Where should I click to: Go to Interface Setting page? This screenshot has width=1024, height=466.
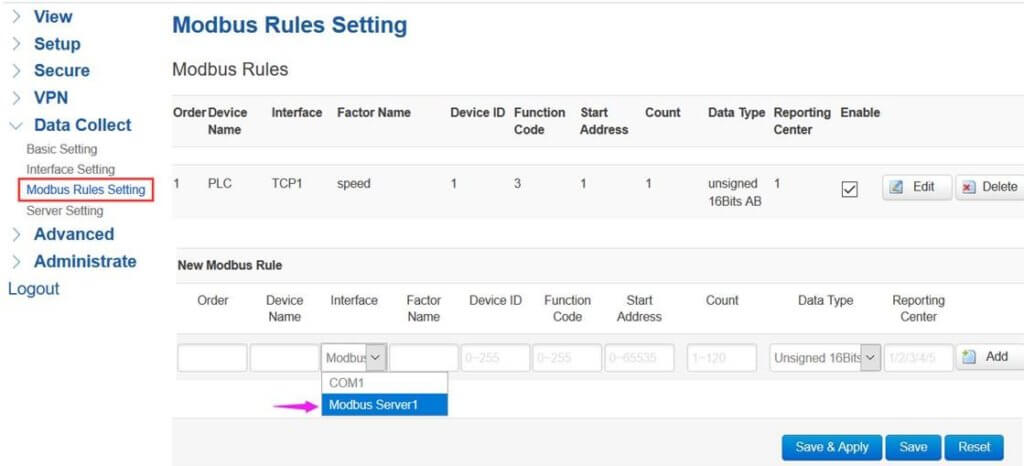click(70, 169)
